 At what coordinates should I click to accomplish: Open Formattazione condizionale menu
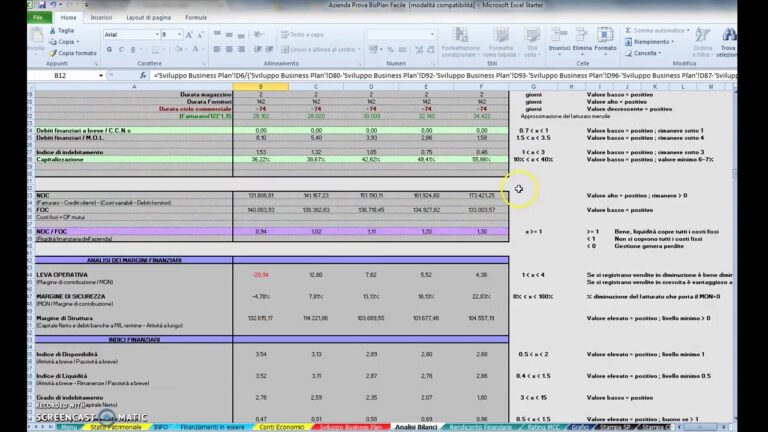(460, 42)
